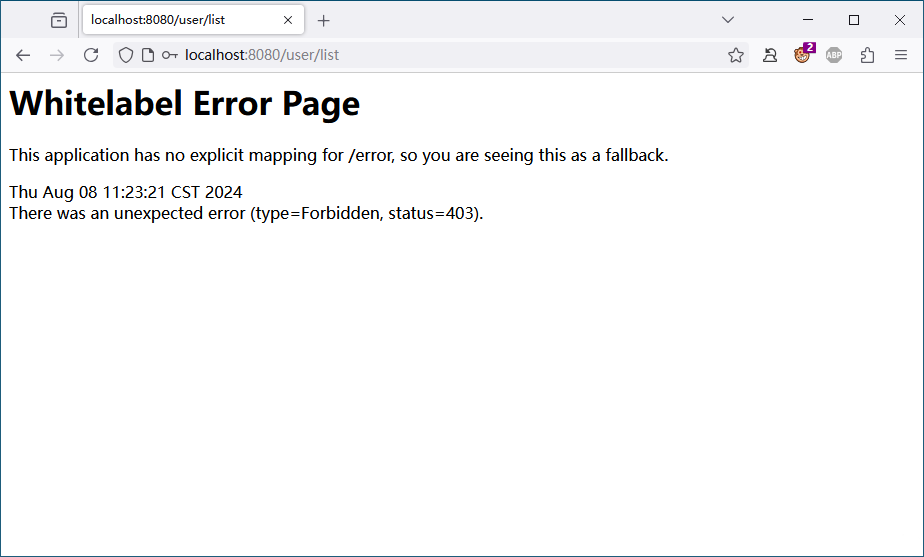
Task: Maximize the browser window
Action: [854, 20]
